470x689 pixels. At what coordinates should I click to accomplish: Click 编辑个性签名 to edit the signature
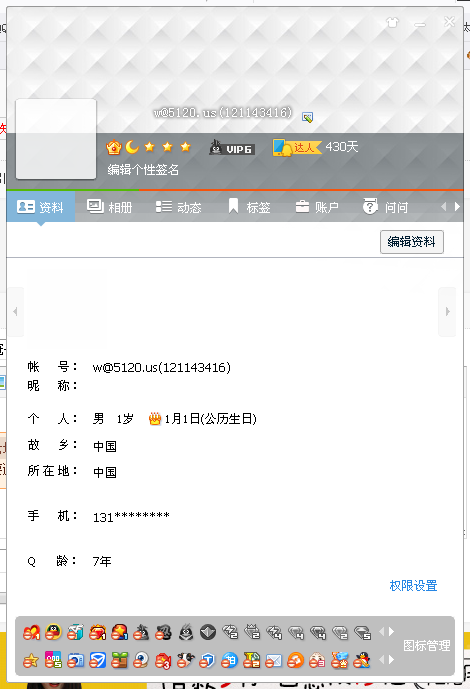pos(143,170)
